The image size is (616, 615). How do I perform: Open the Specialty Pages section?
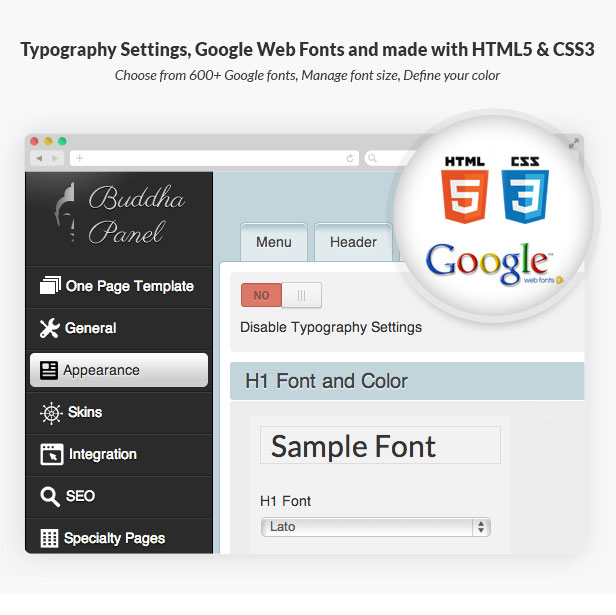pyautogui.click(x=119, y=537)
